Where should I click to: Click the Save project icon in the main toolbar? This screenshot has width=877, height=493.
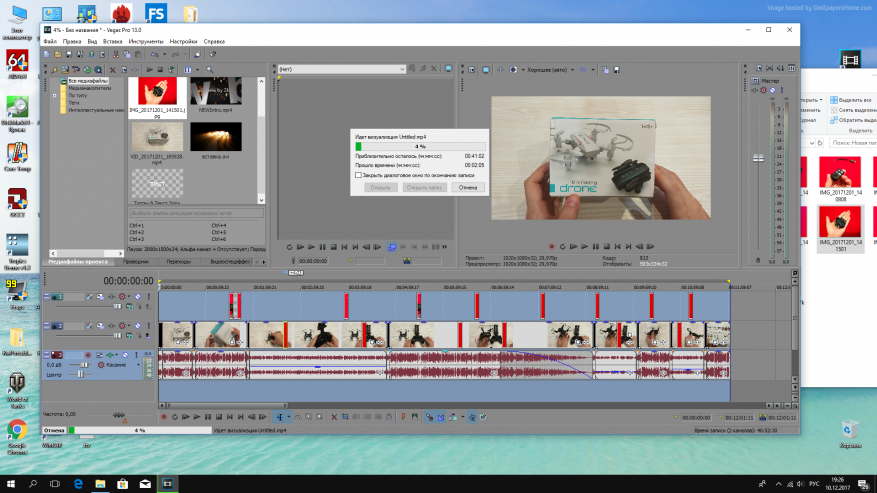[x=70, y=53]
